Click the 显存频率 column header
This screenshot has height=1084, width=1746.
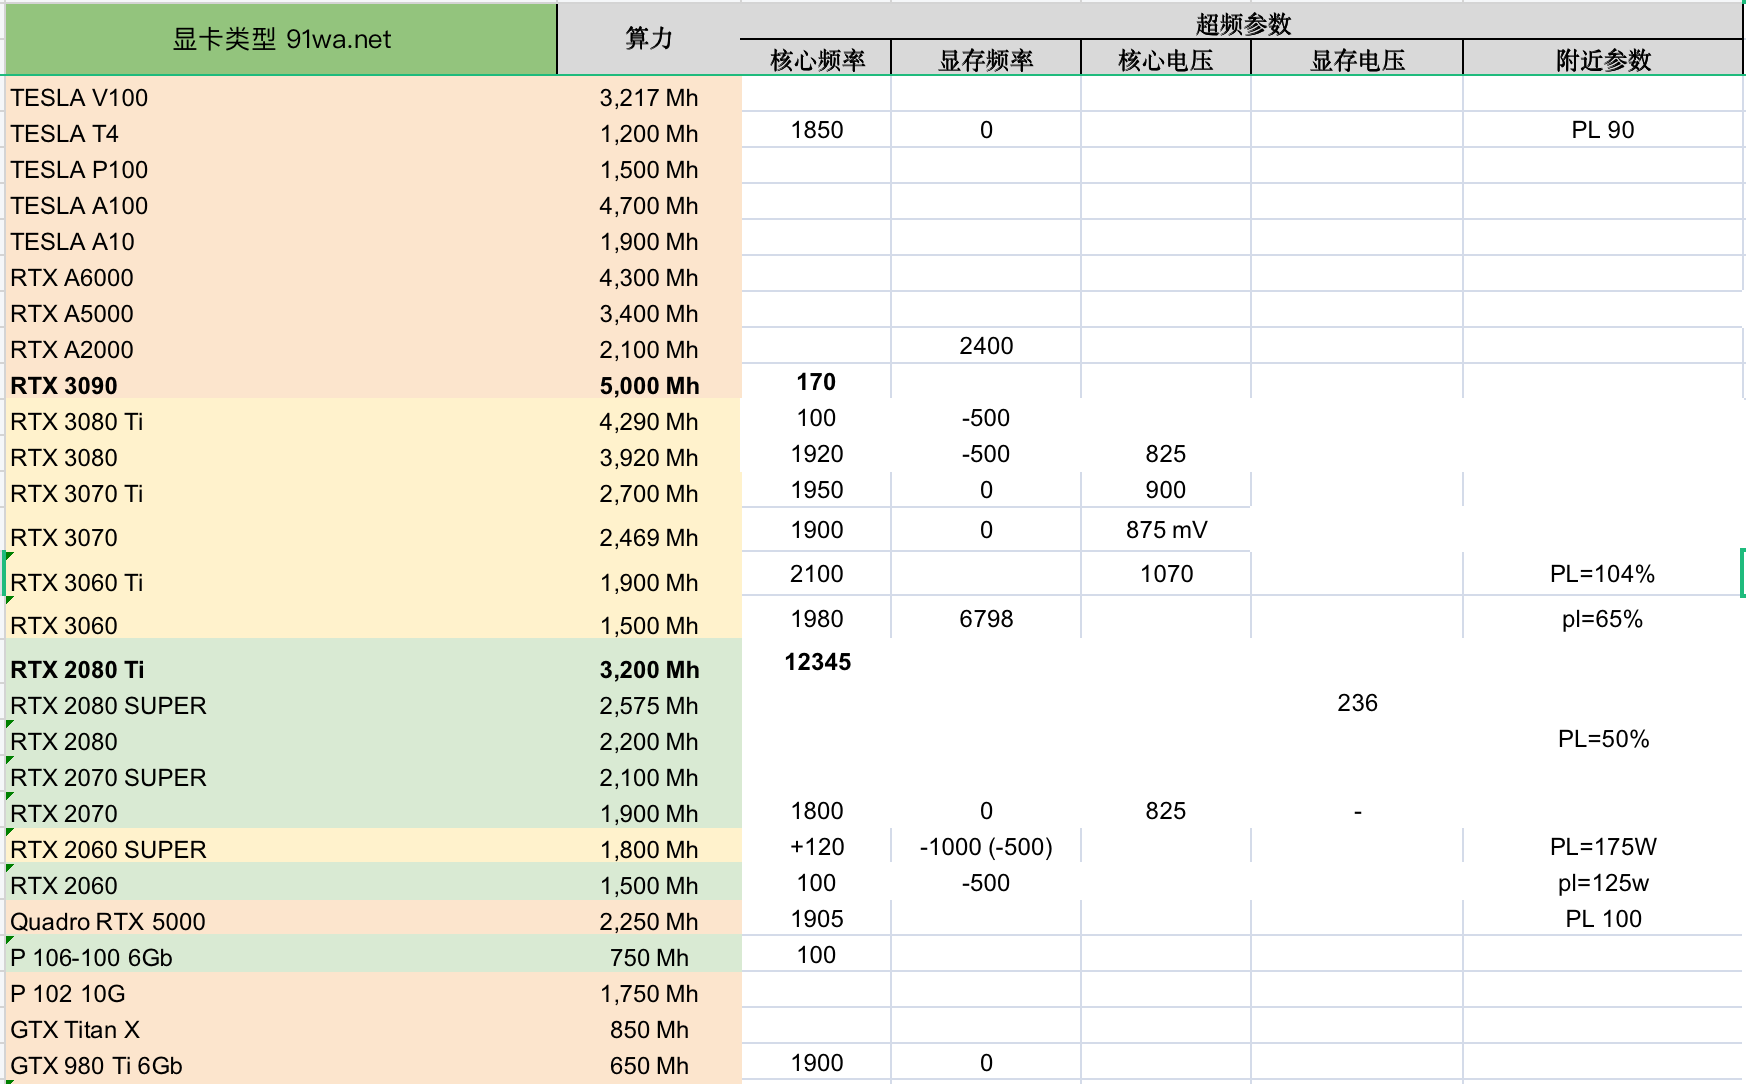(986, 60)
